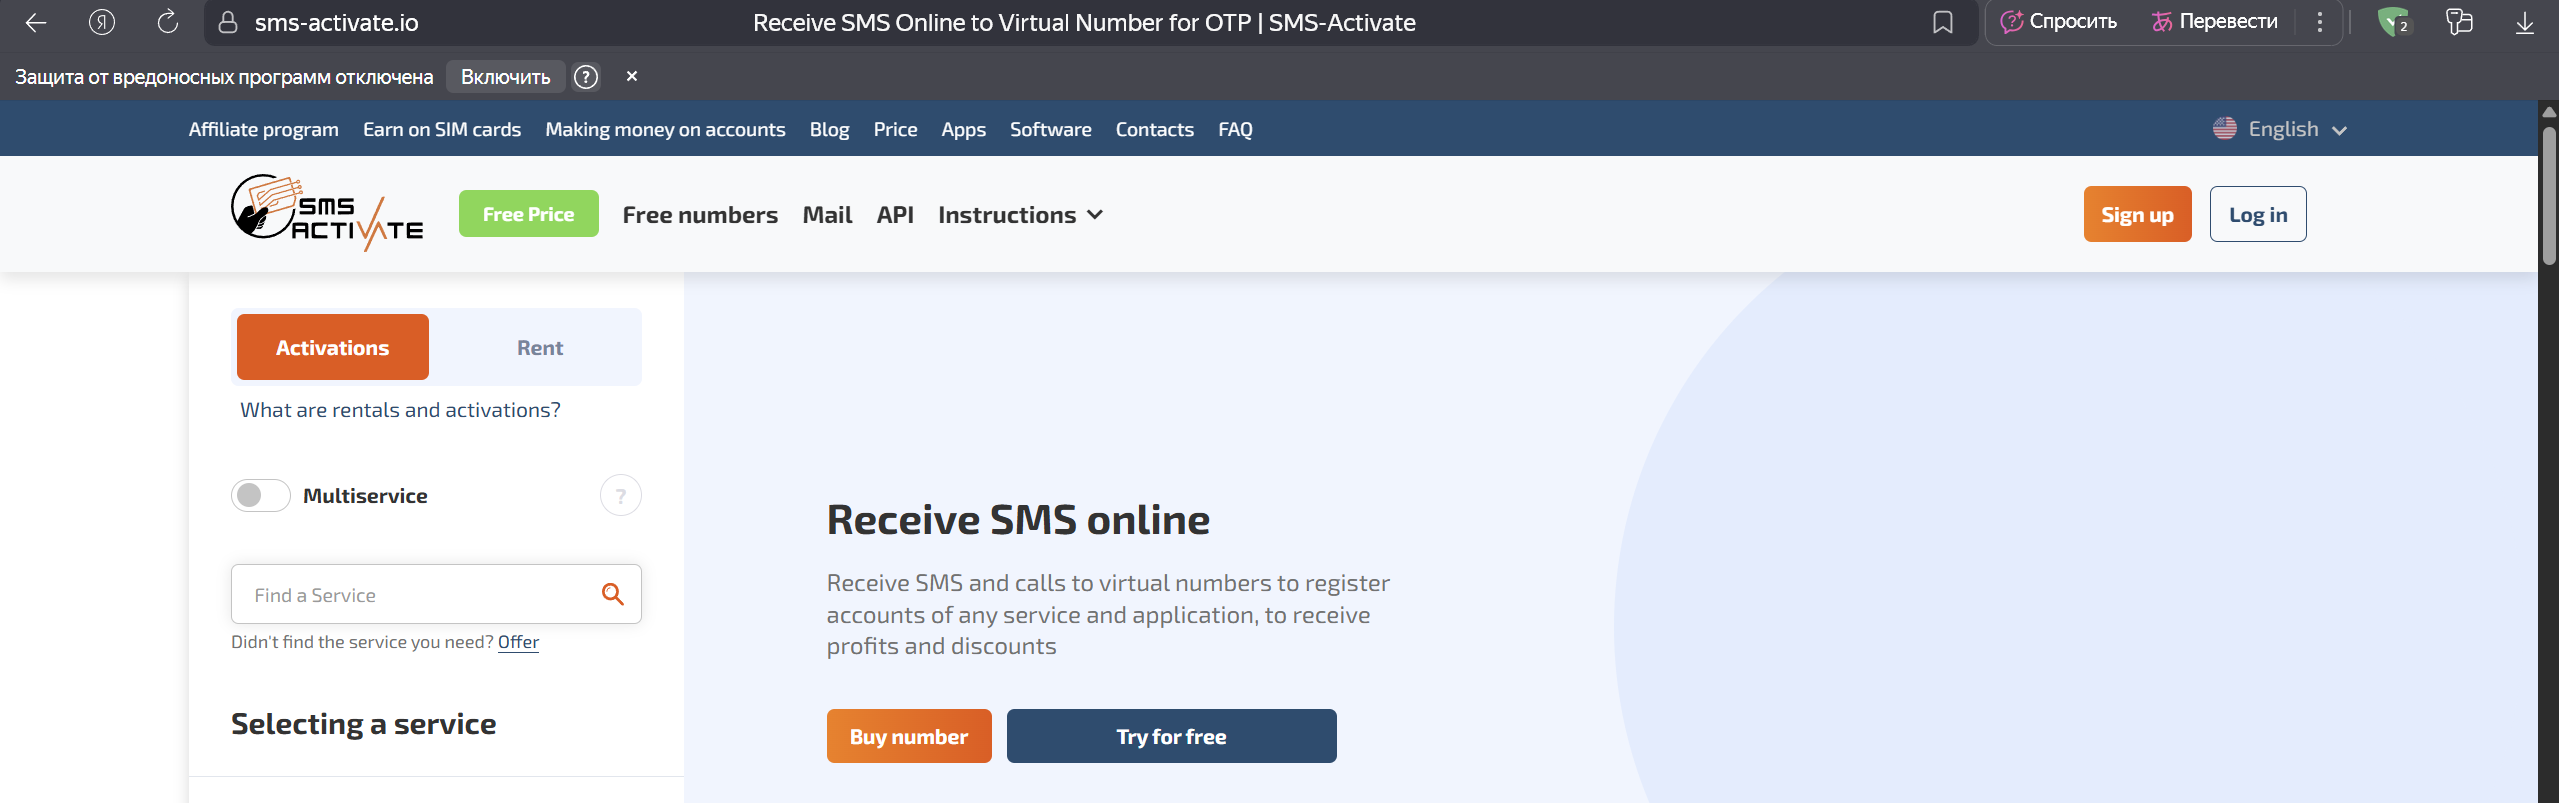Open the Contacts page
This screenshot has width=2559, height=803.
point(1154,129)
